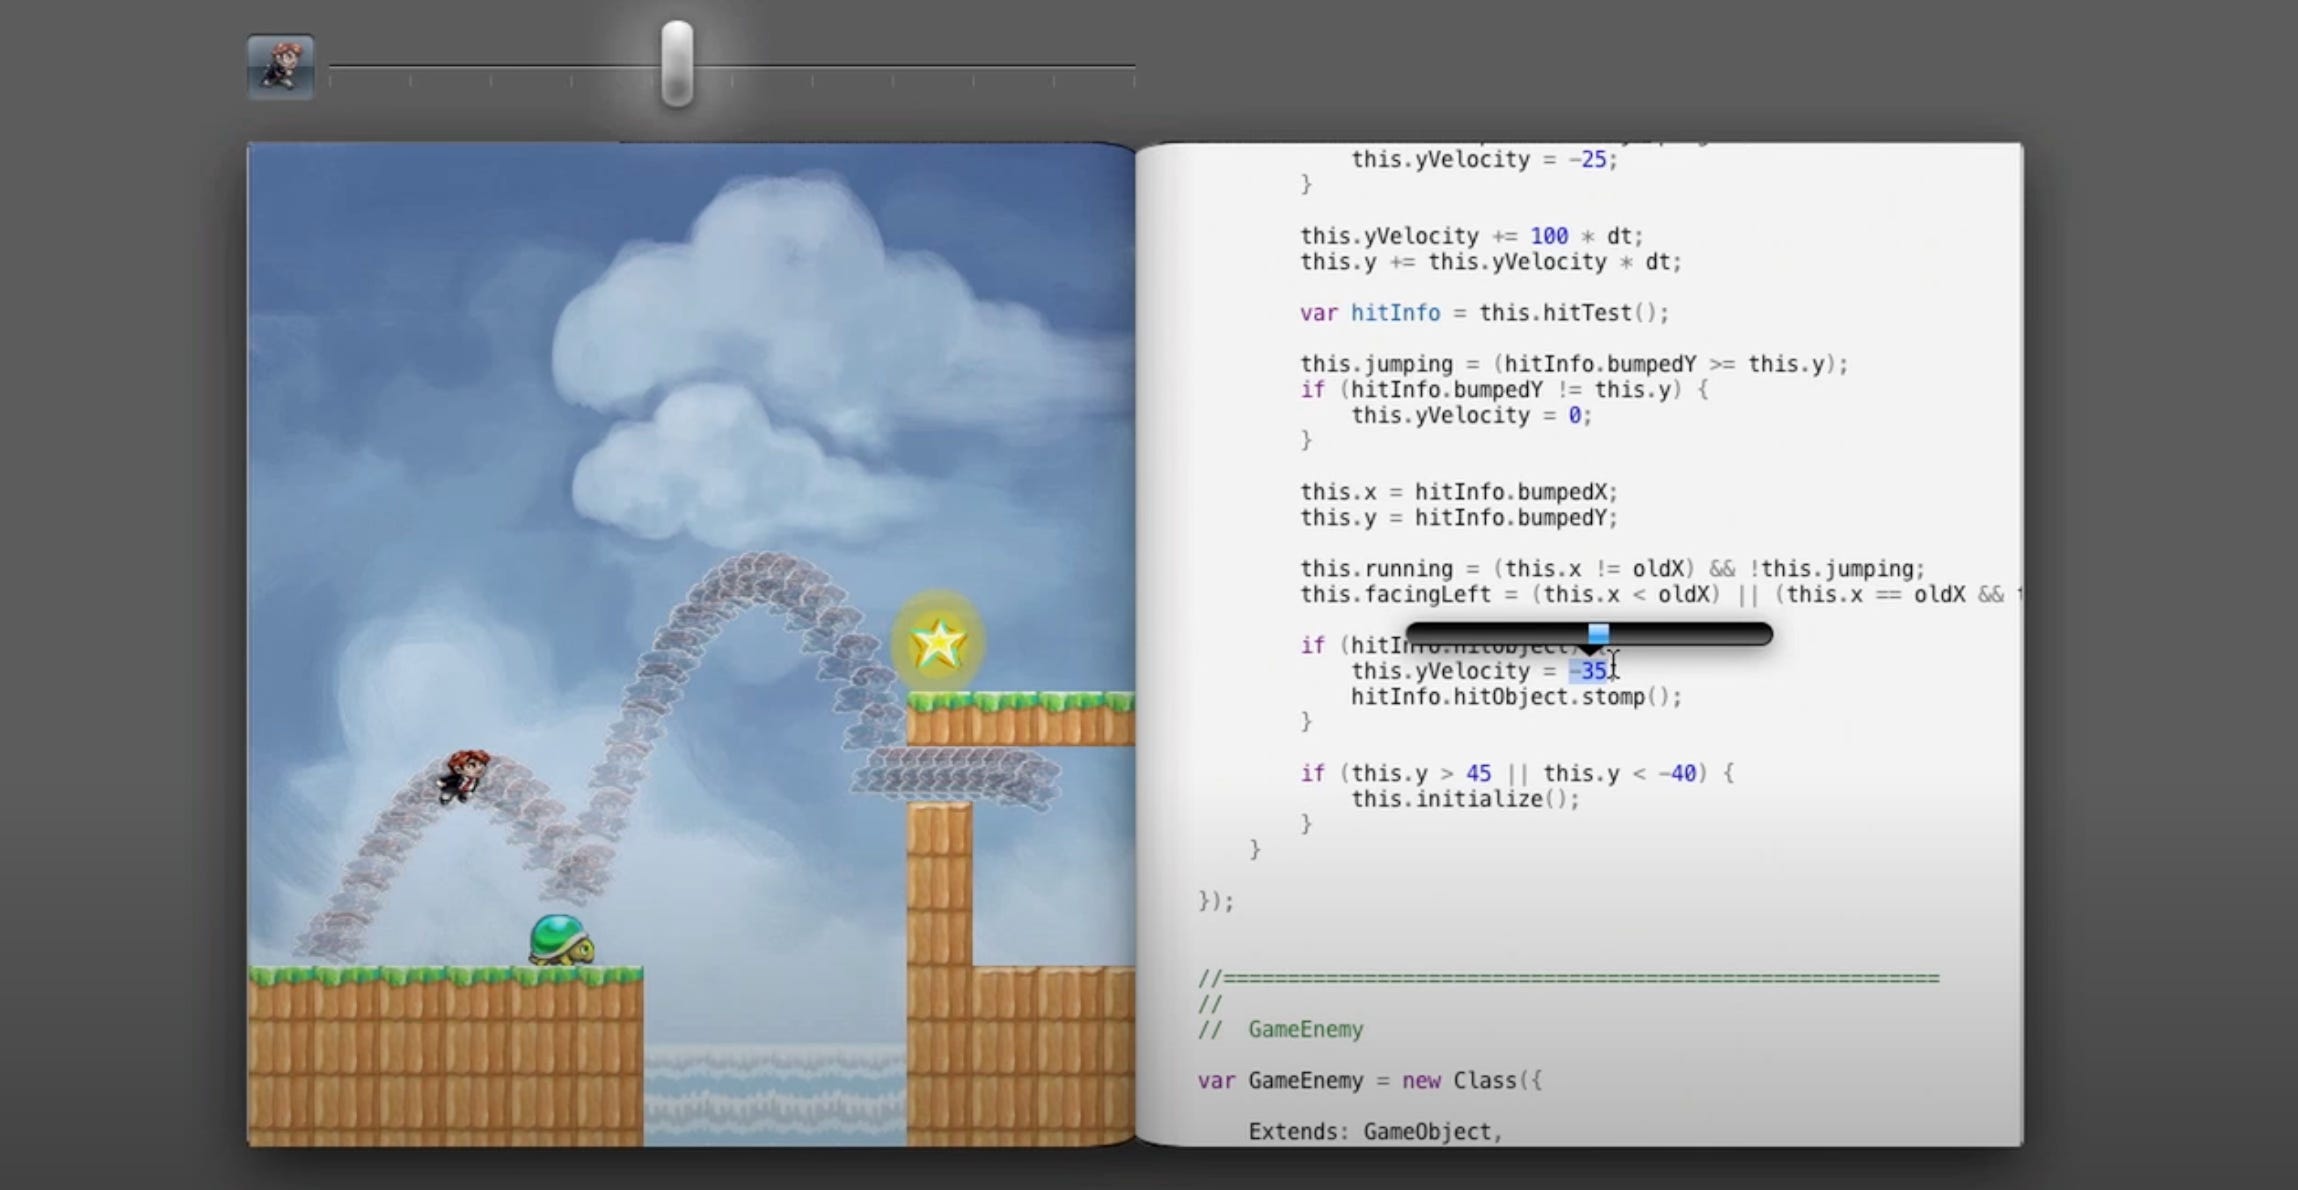Click the green turtle enemy
The height and width of the screenshot is (1190, 2298).
click(561, 940)
